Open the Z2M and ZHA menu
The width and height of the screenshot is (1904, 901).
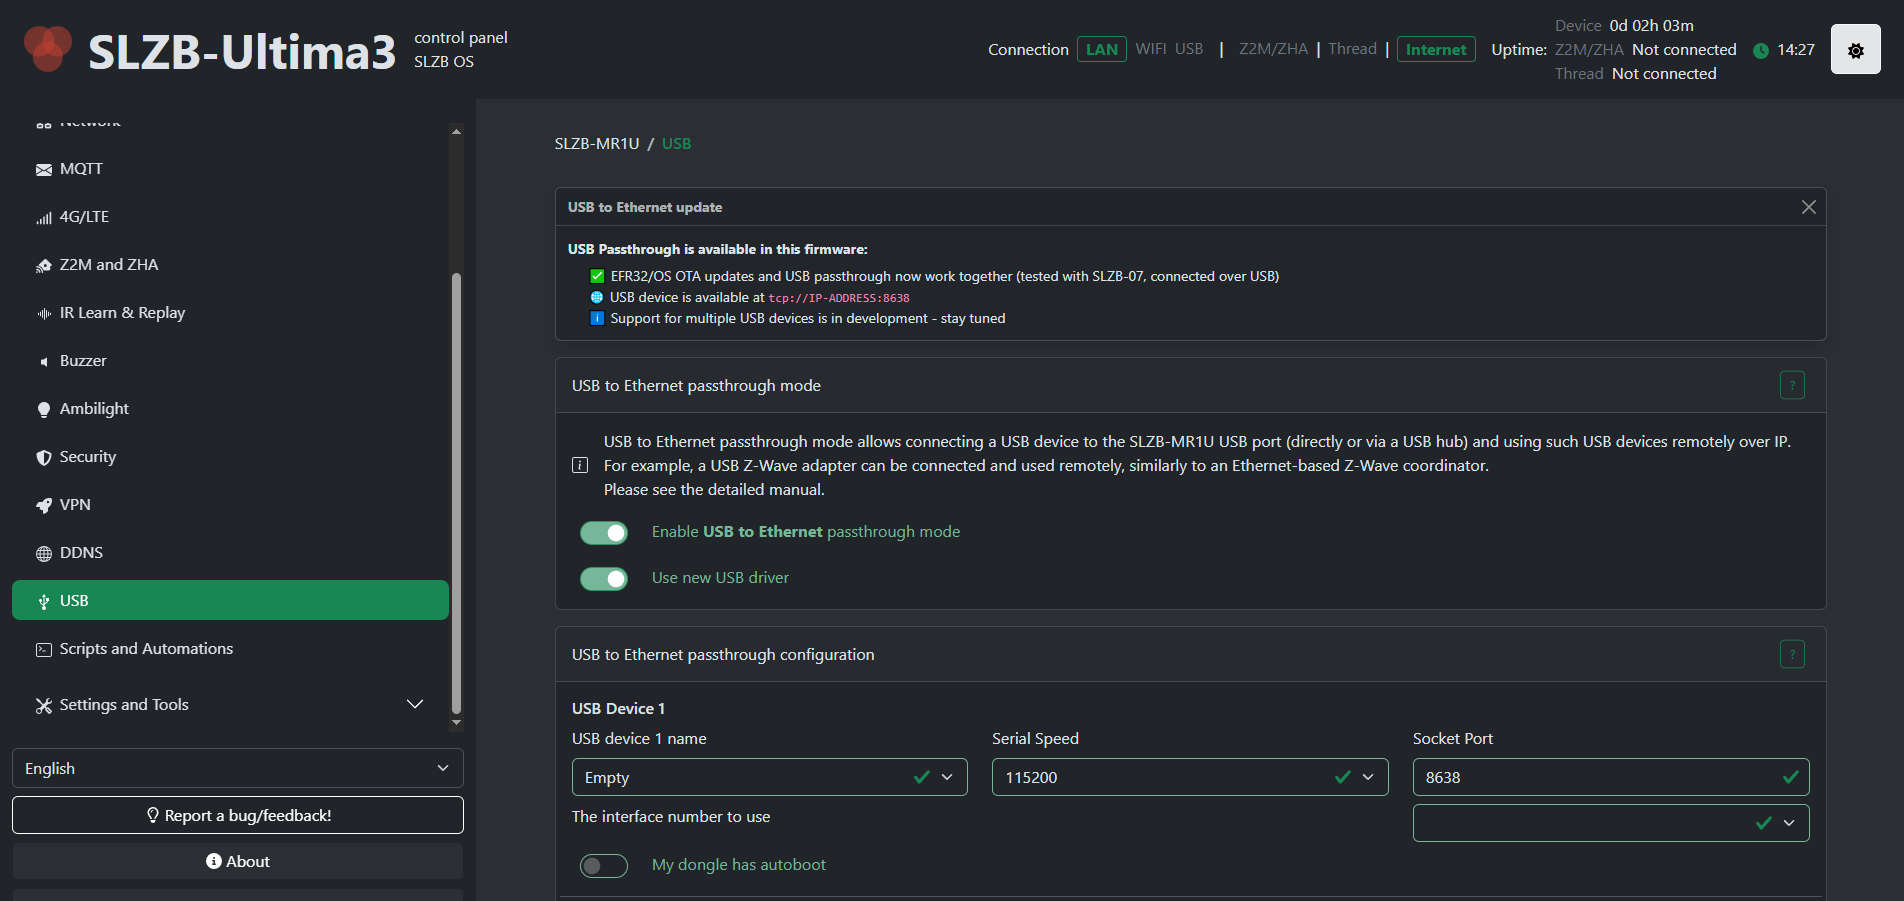pos(109,265)
